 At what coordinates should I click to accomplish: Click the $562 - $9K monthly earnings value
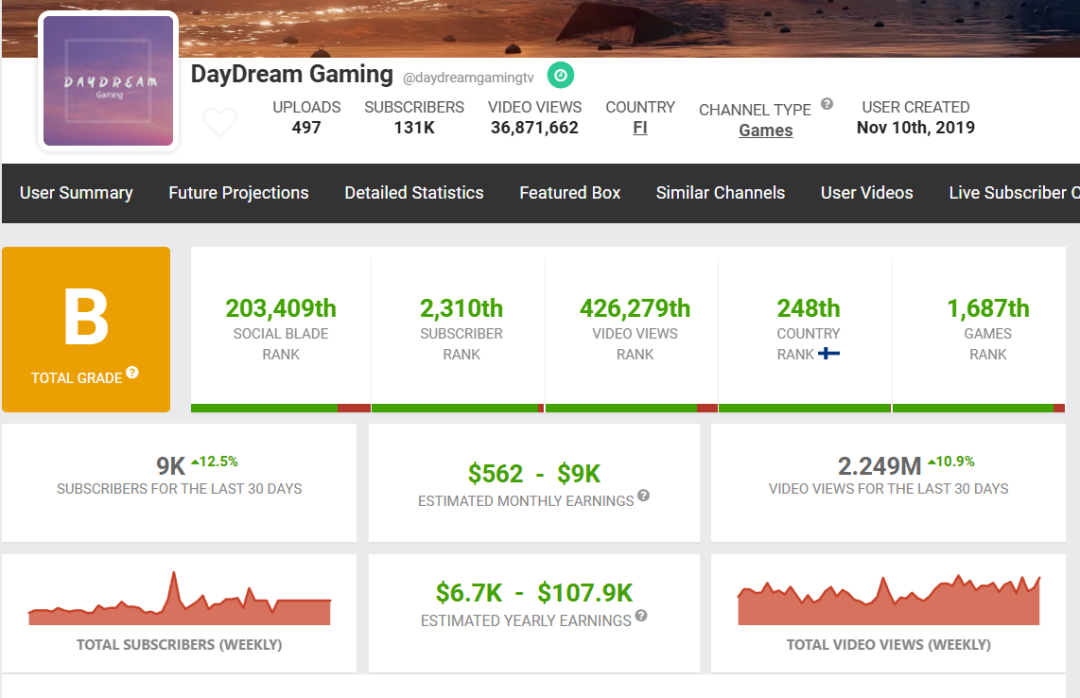pos(534,473)
